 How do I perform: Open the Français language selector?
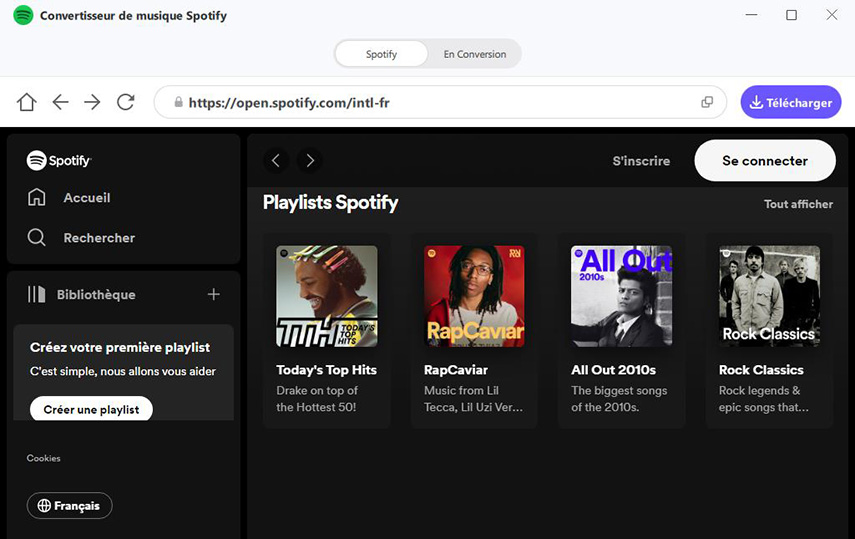click(x=69, y=506)
